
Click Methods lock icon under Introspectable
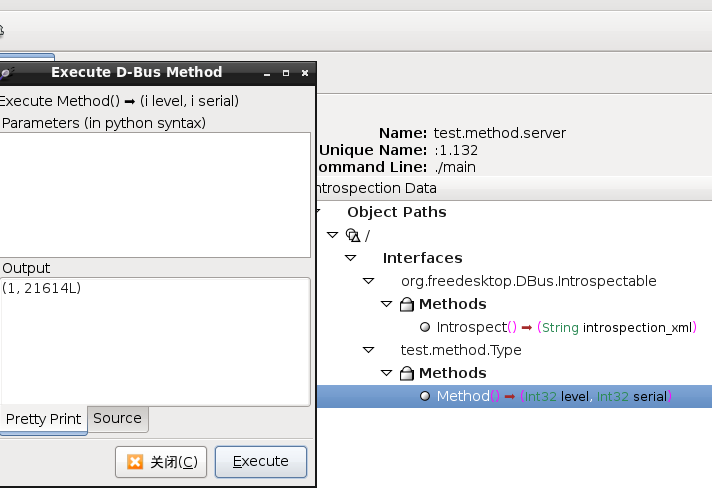[x=407, y=304]
